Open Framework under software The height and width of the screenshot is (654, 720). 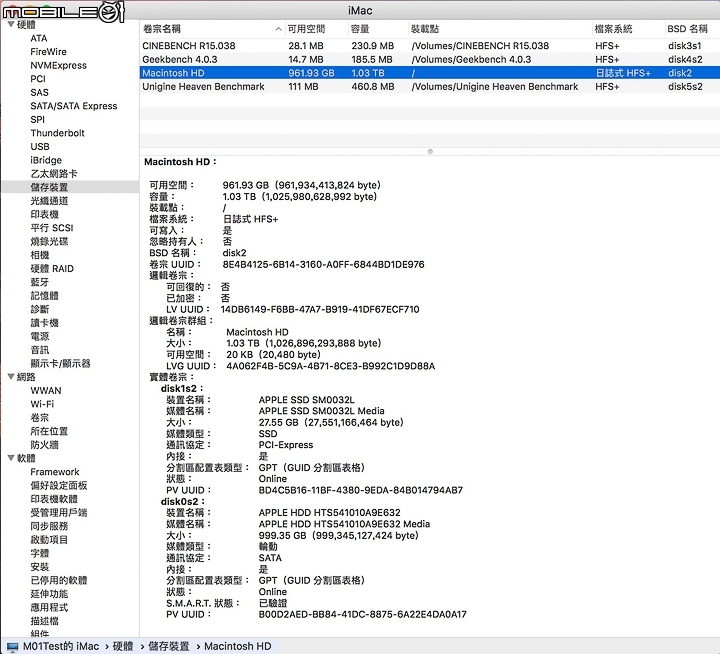pyautogui.click(x=55, y=472)
